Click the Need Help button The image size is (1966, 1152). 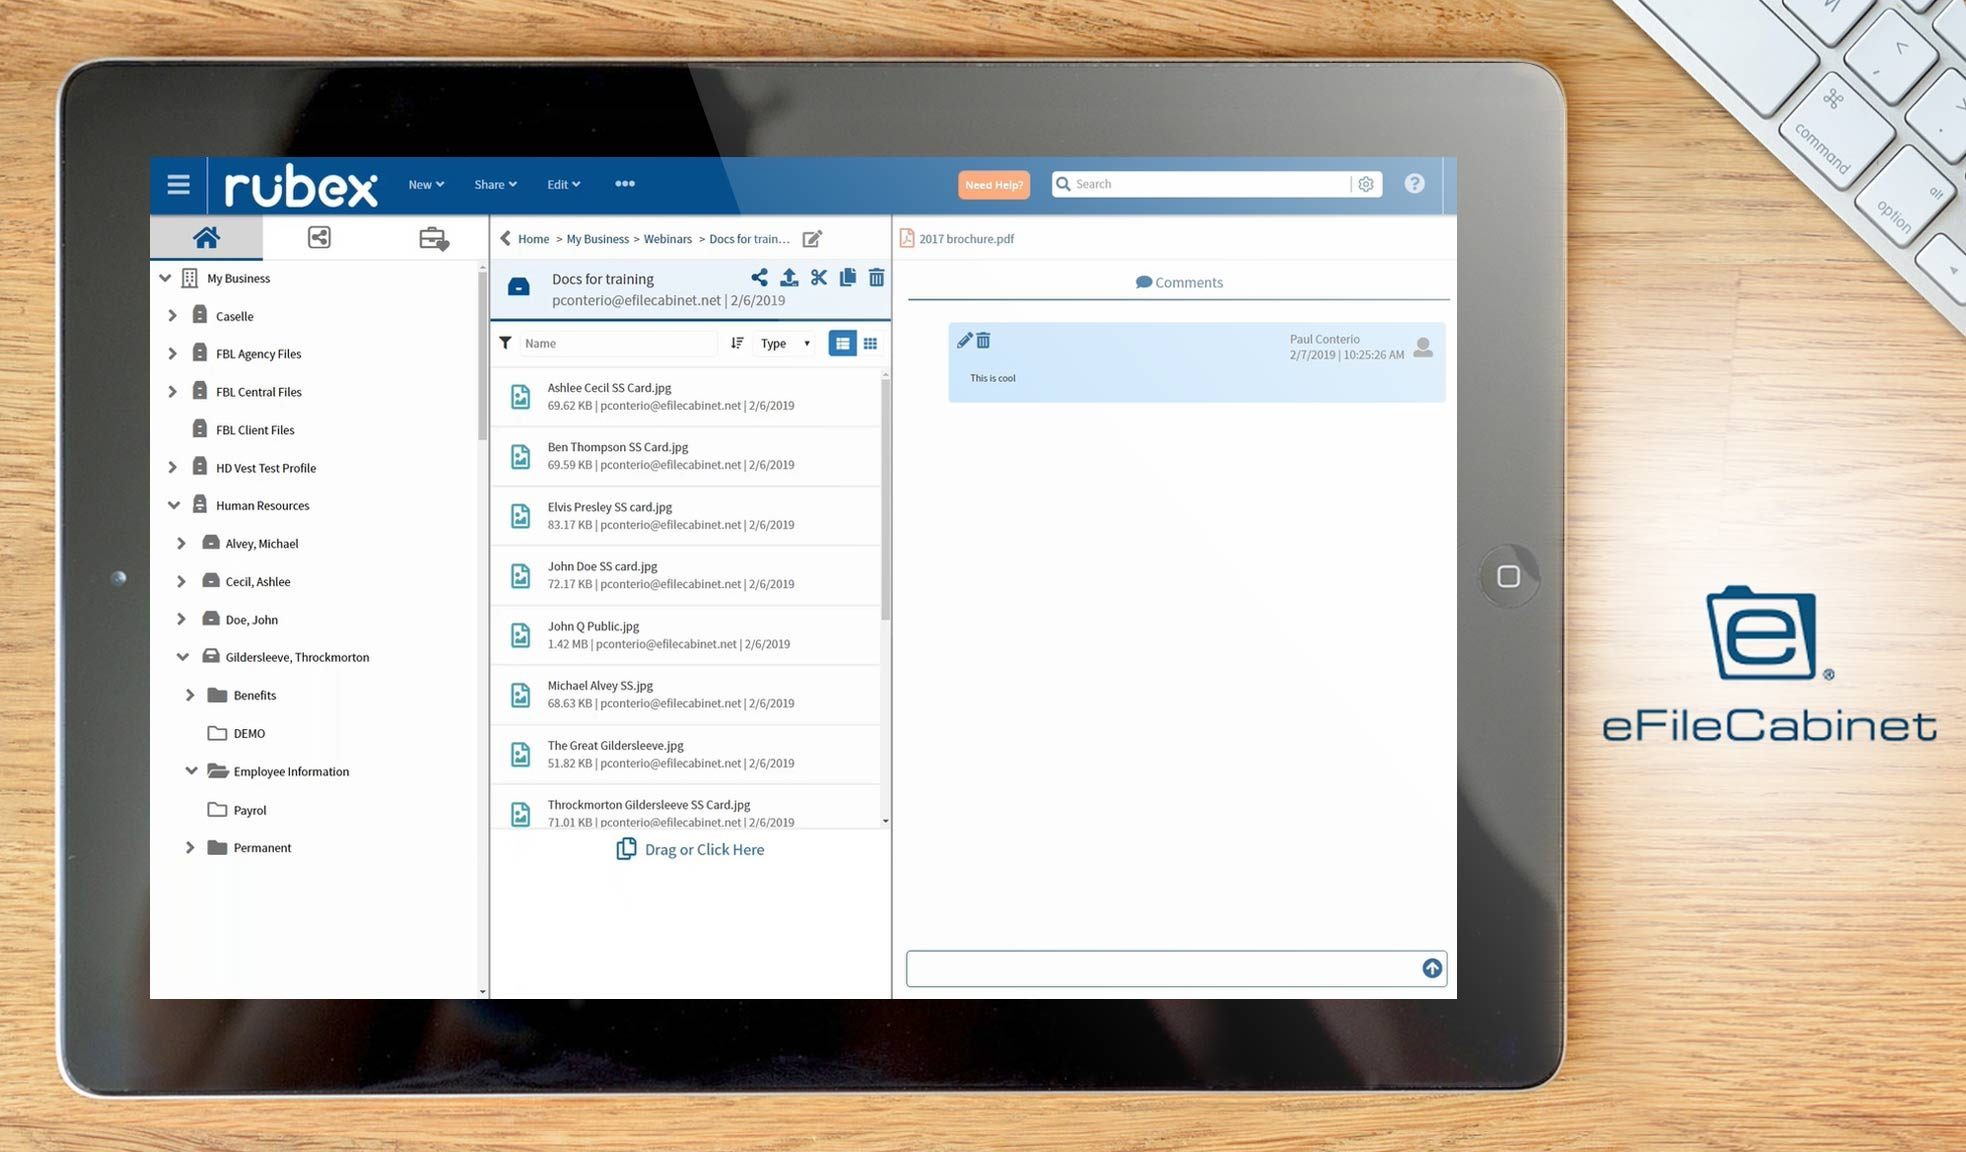993,184
